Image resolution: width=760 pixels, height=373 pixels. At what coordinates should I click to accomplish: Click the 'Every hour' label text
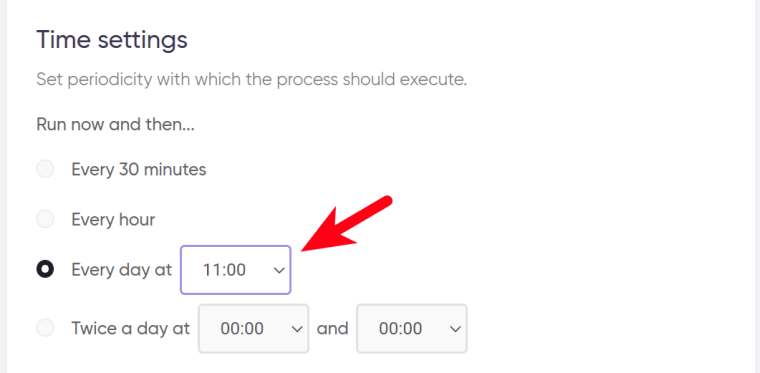coord(113,220)
